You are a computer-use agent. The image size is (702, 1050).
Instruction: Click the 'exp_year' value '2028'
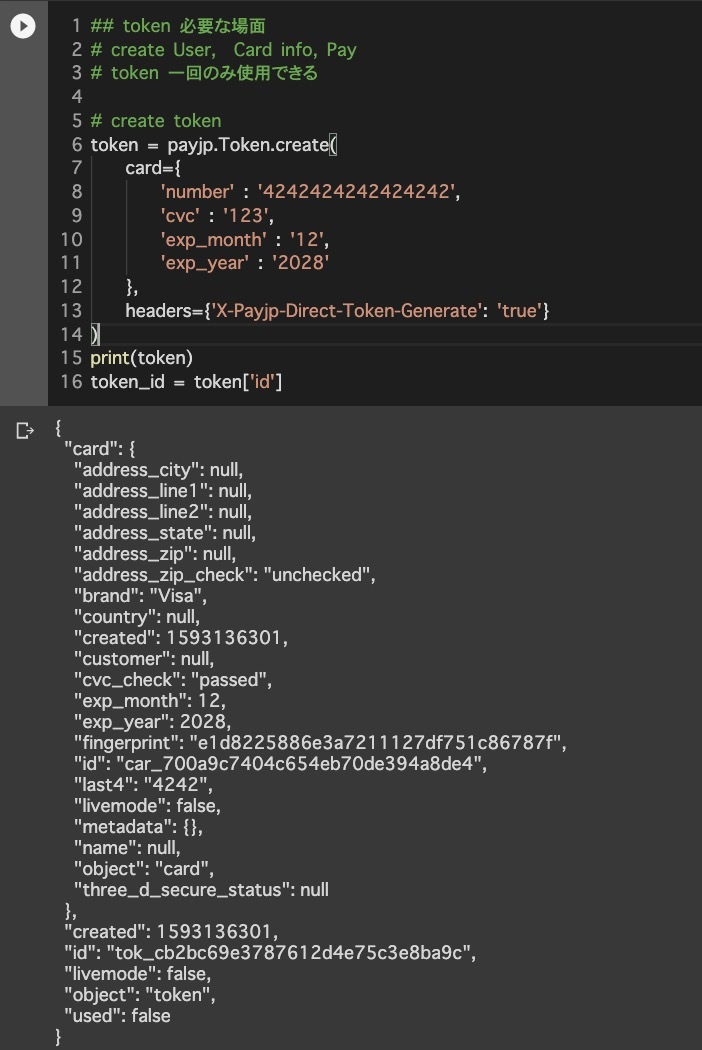(300, 262)
